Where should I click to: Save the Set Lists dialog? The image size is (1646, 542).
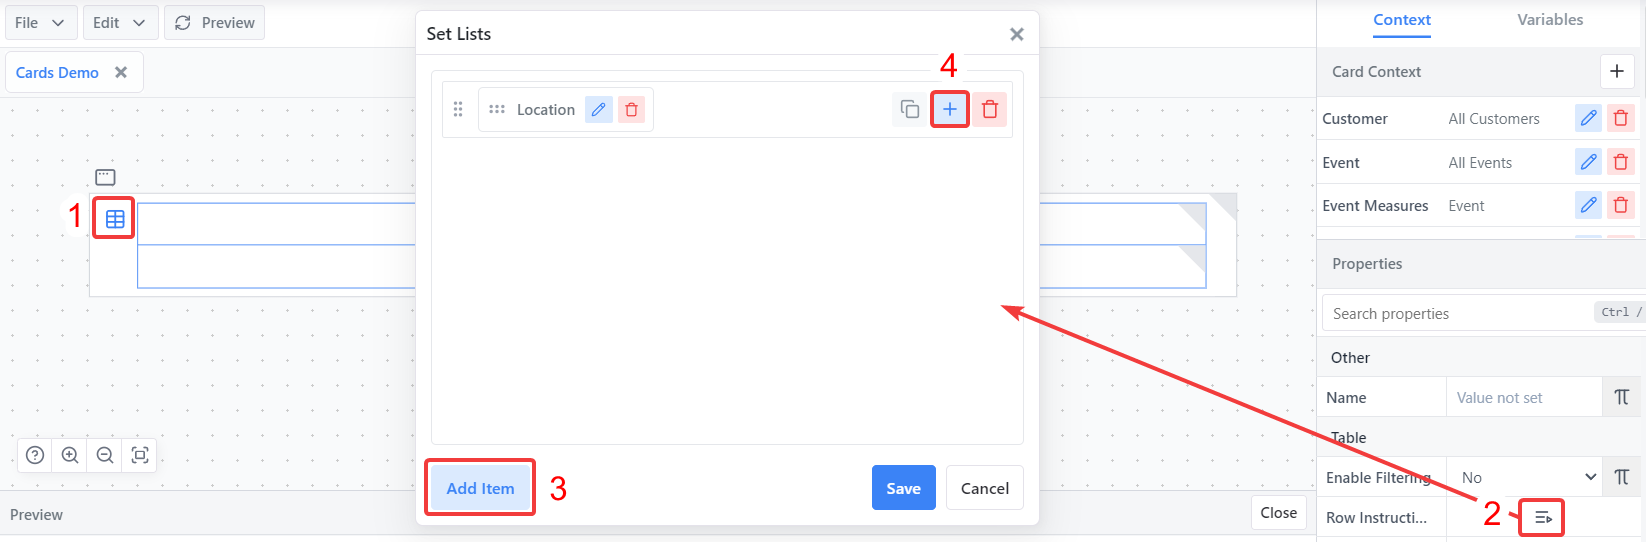click(903, 488)
